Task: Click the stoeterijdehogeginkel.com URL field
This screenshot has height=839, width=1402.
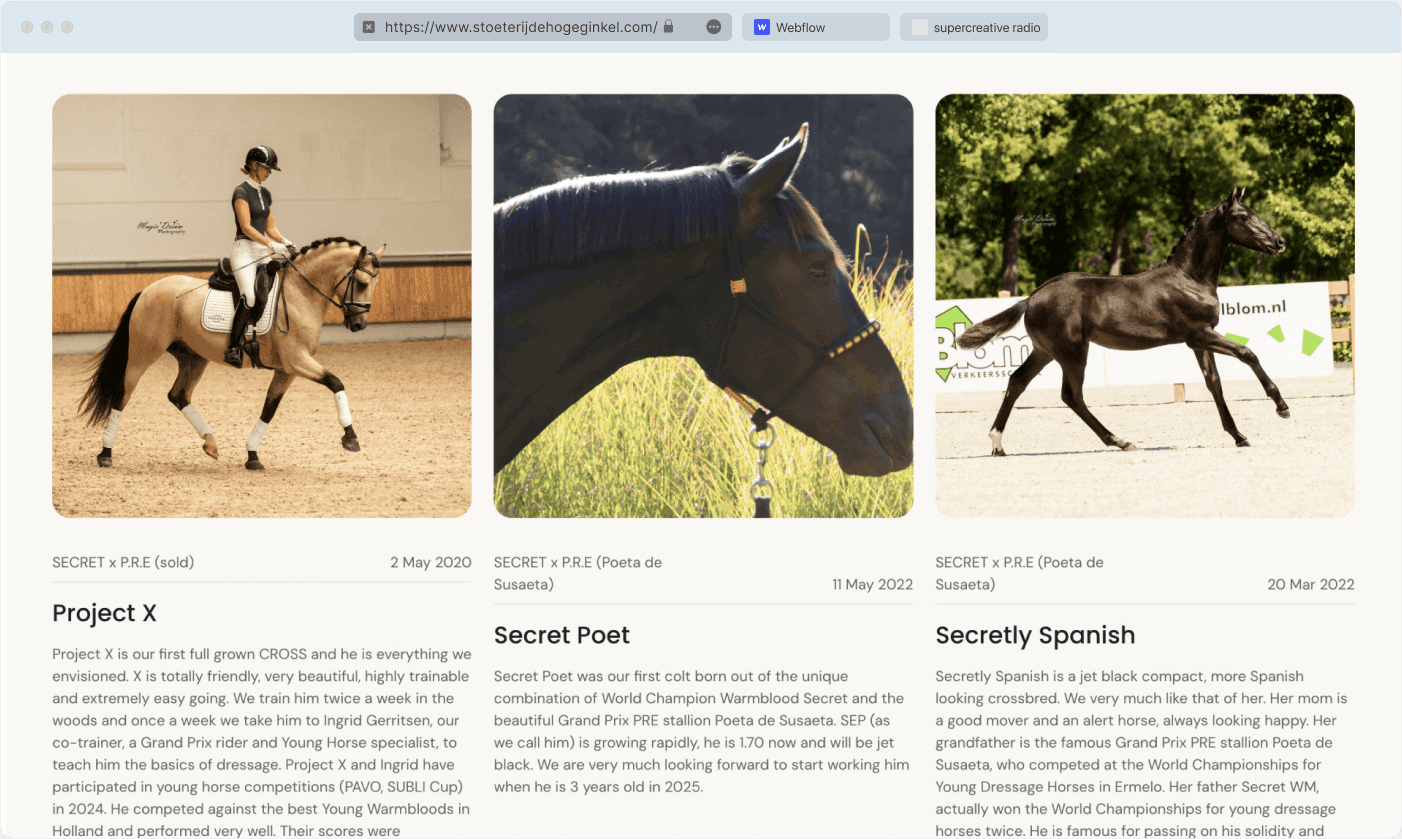Action: click(x=521, y=27)
